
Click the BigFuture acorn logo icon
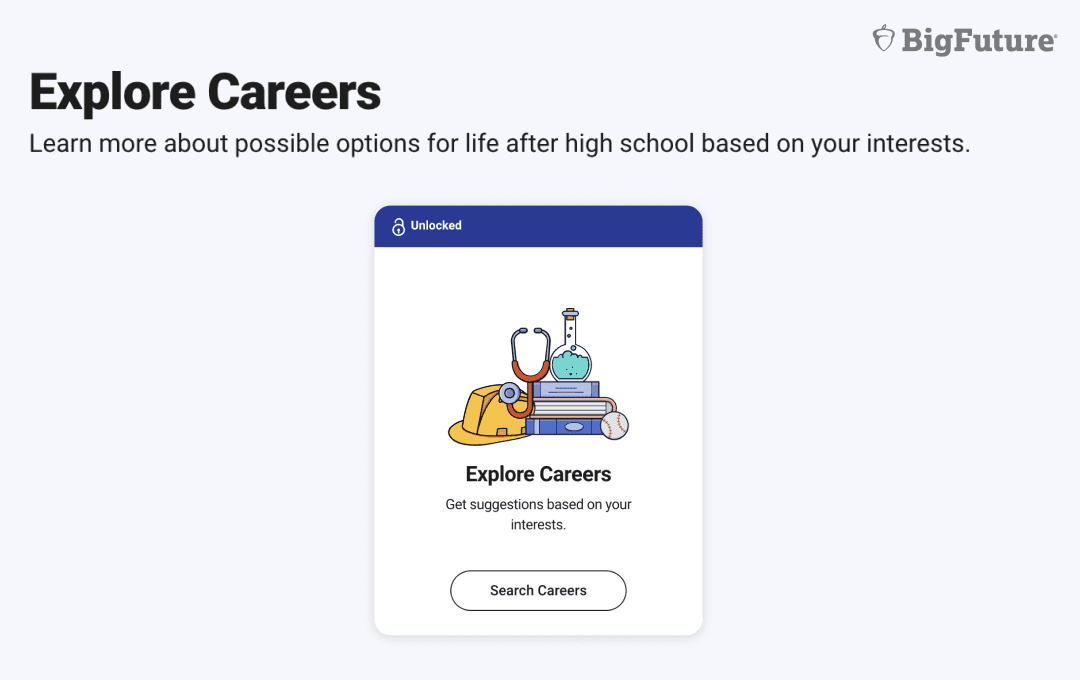pos(883,39)
